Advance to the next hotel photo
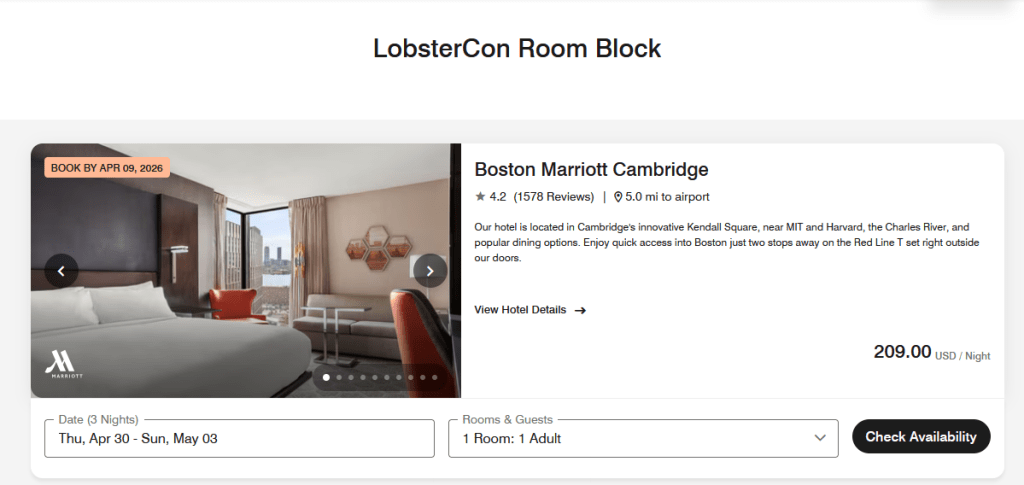The image size is (1024, 485). pos(430,271)
